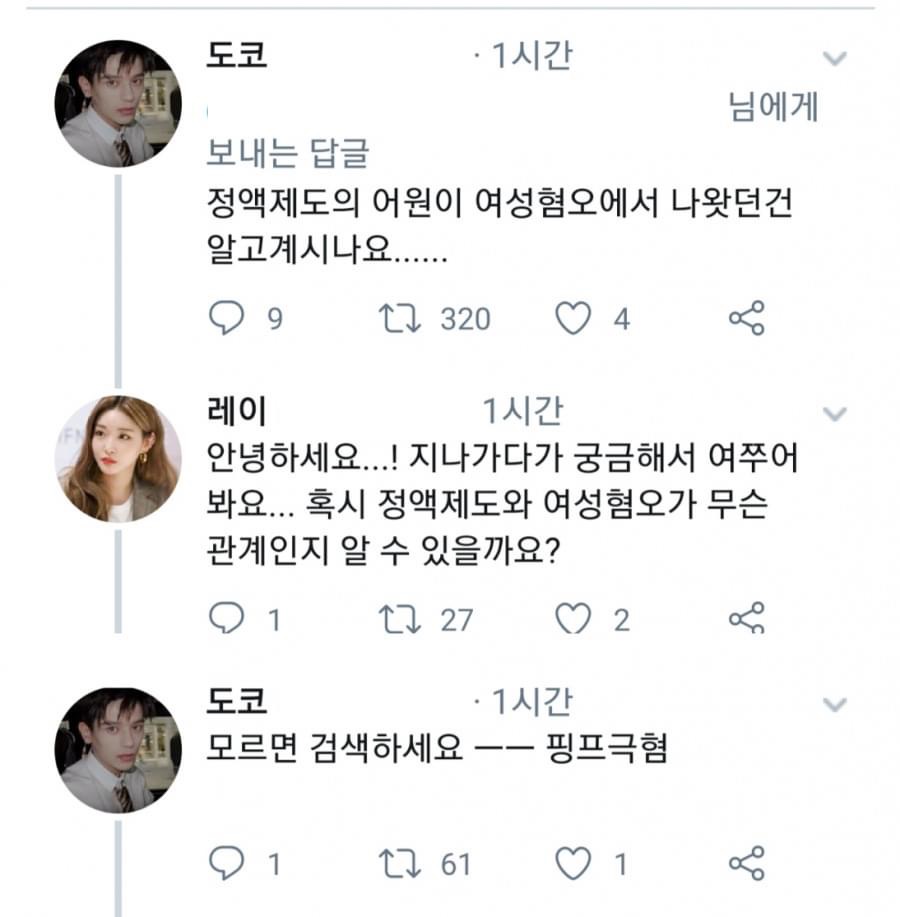Reply to the first 도코 tweet
Screen dimensions: 900x917
pos(225,318)
